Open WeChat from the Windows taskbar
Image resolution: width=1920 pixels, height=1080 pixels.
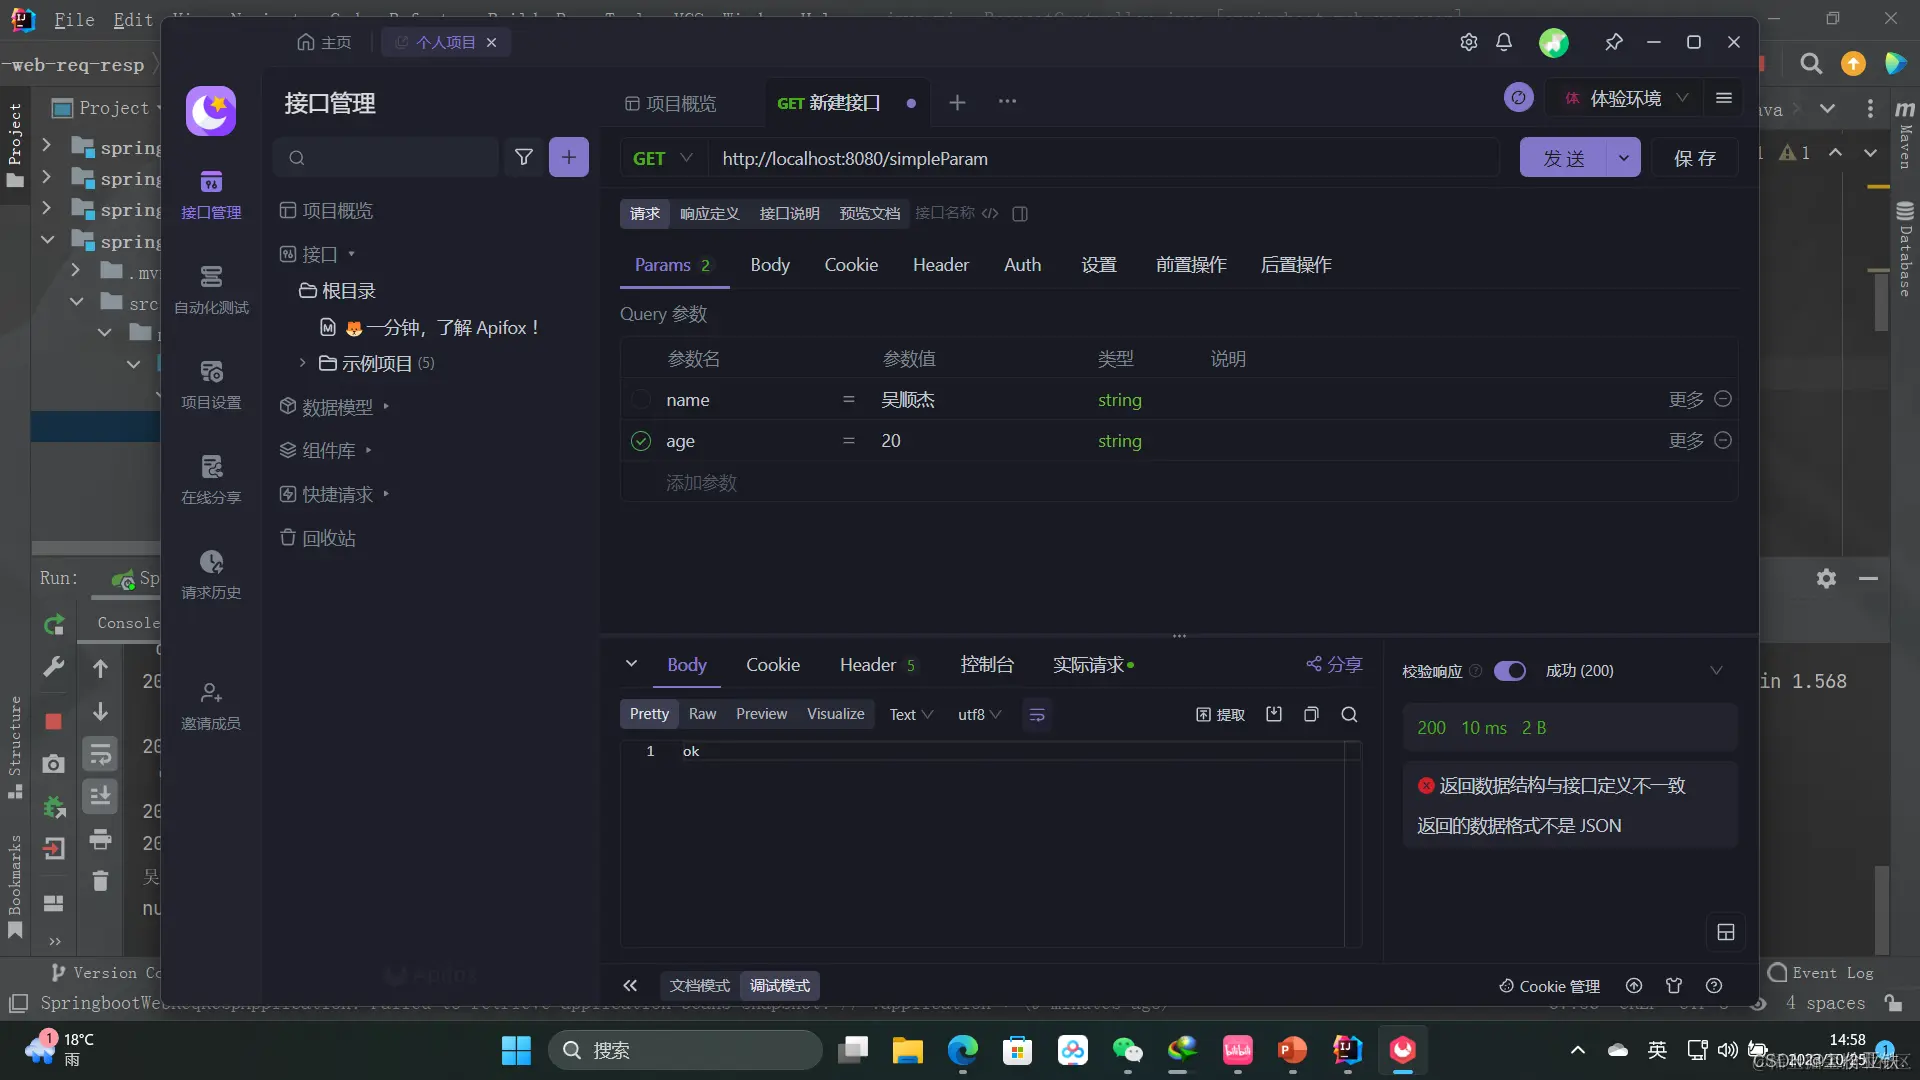[x=1127, y=1050]
